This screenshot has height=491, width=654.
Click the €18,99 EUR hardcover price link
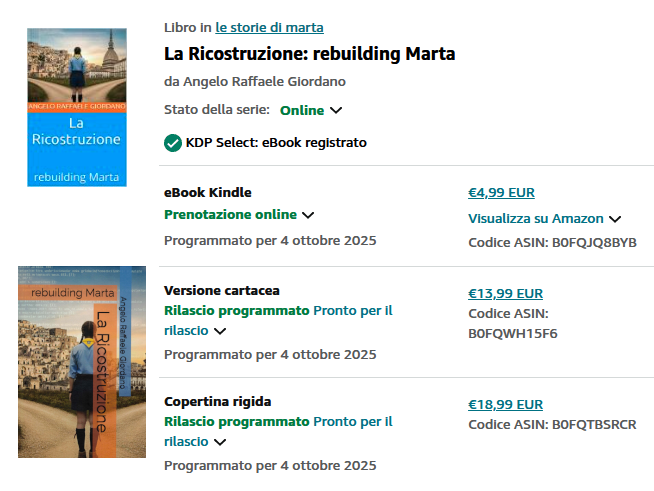[505, 405]
